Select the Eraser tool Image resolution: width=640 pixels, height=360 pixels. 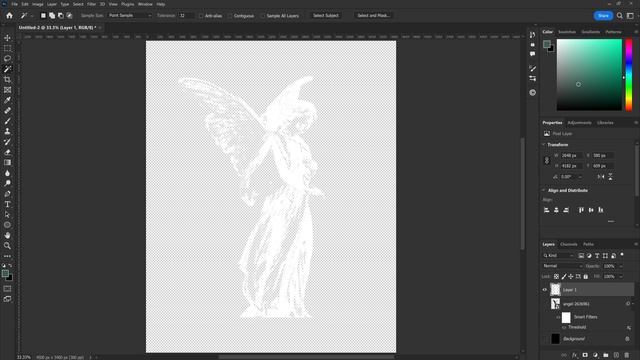click(7, 152)
